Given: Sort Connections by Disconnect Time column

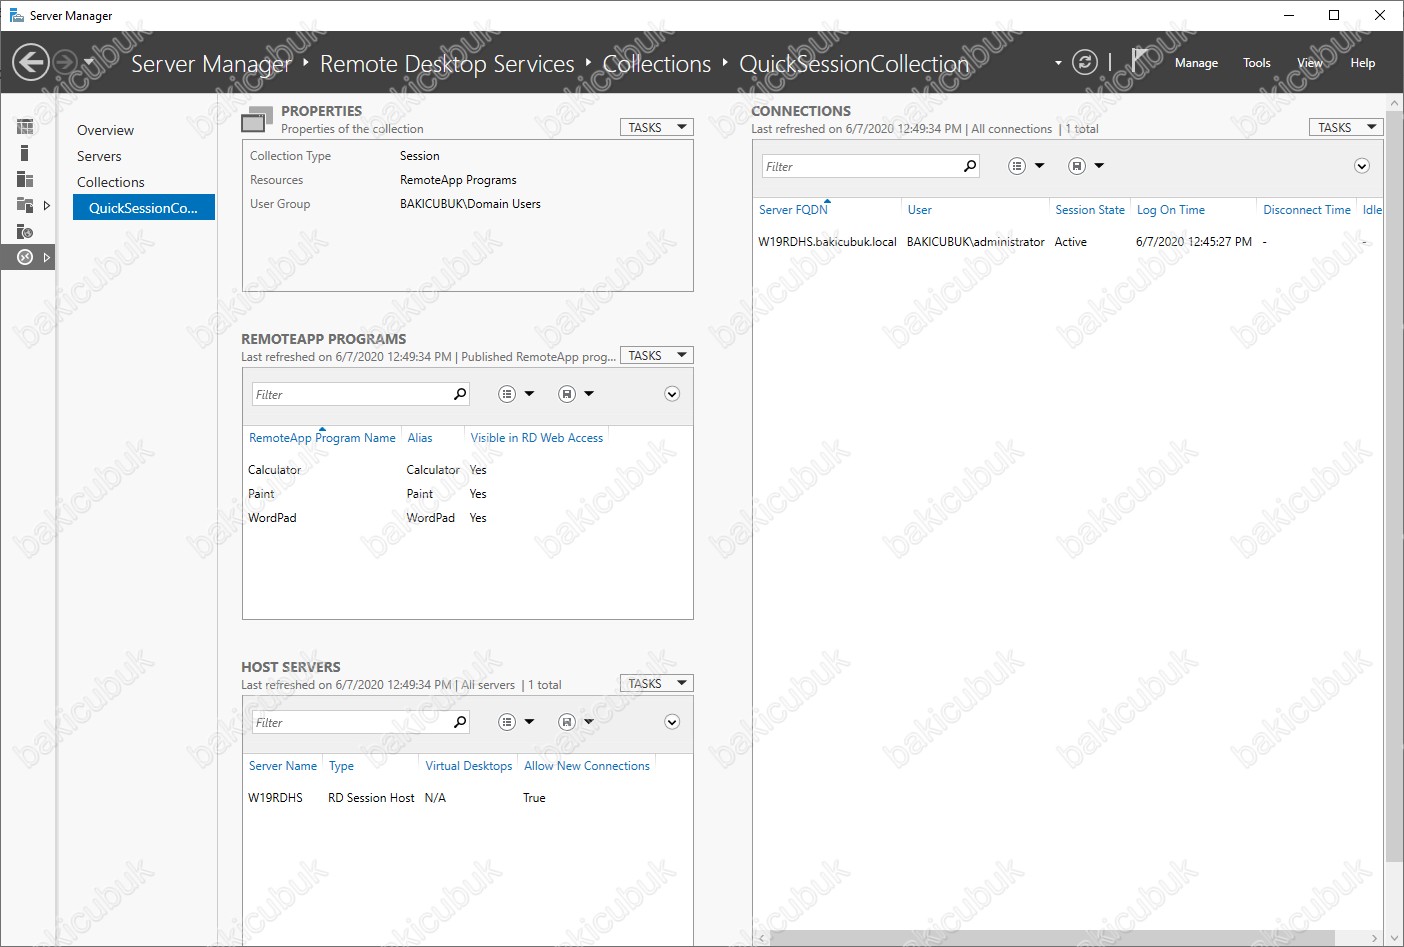Looking at the screenshot, I should click(x=1307, y=210).
